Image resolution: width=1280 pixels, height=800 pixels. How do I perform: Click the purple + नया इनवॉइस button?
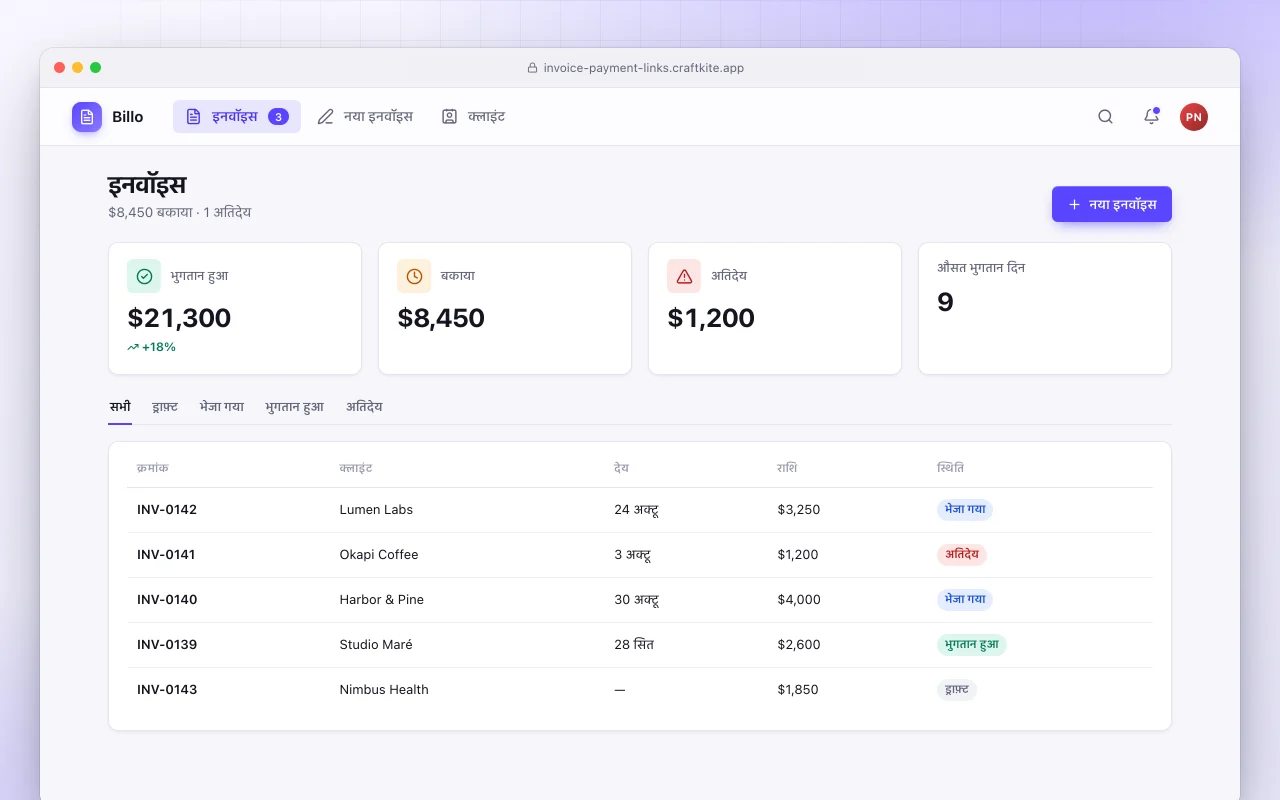point(1112,204)
